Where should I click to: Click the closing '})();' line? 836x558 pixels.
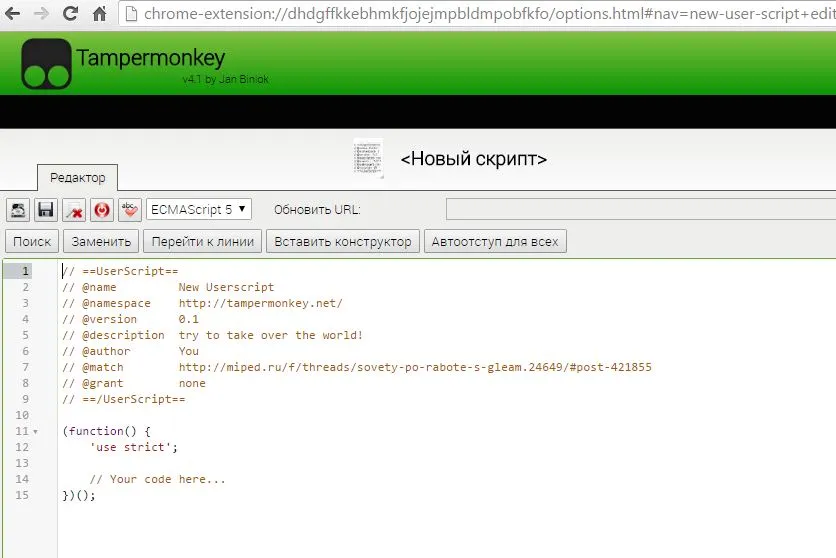coord(79,495)
